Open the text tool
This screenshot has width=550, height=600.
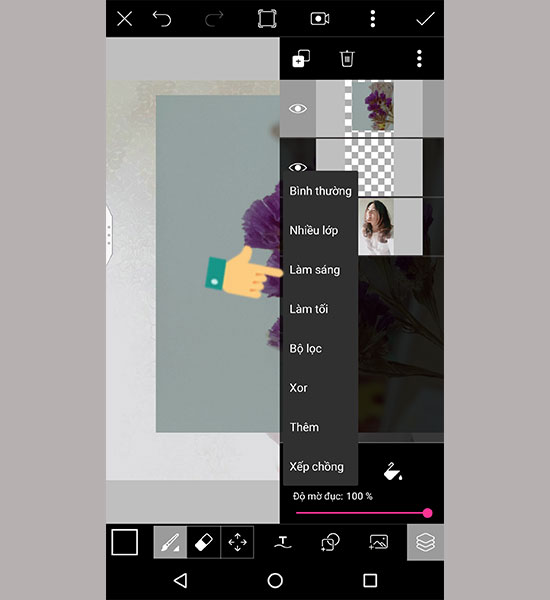283,542
